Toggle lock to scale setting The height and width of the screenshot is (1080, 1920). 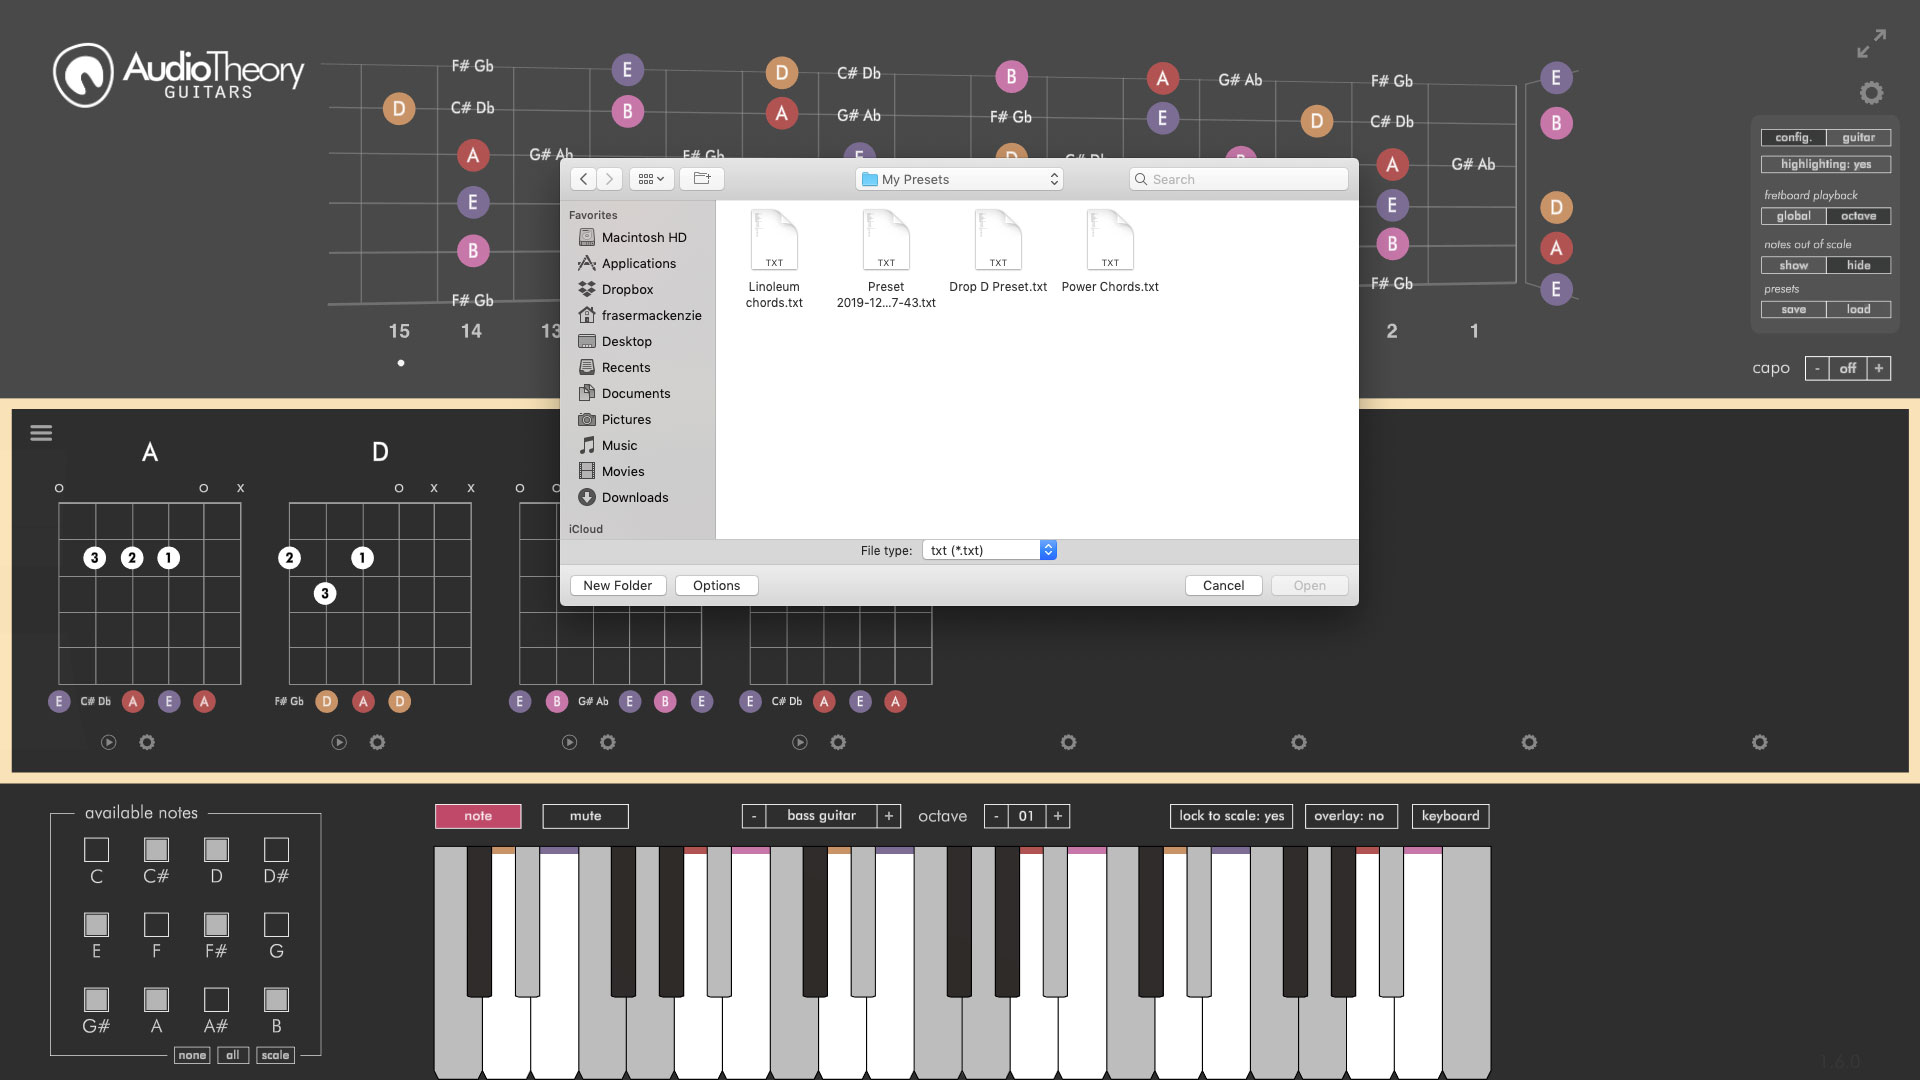pos(1231,816)
